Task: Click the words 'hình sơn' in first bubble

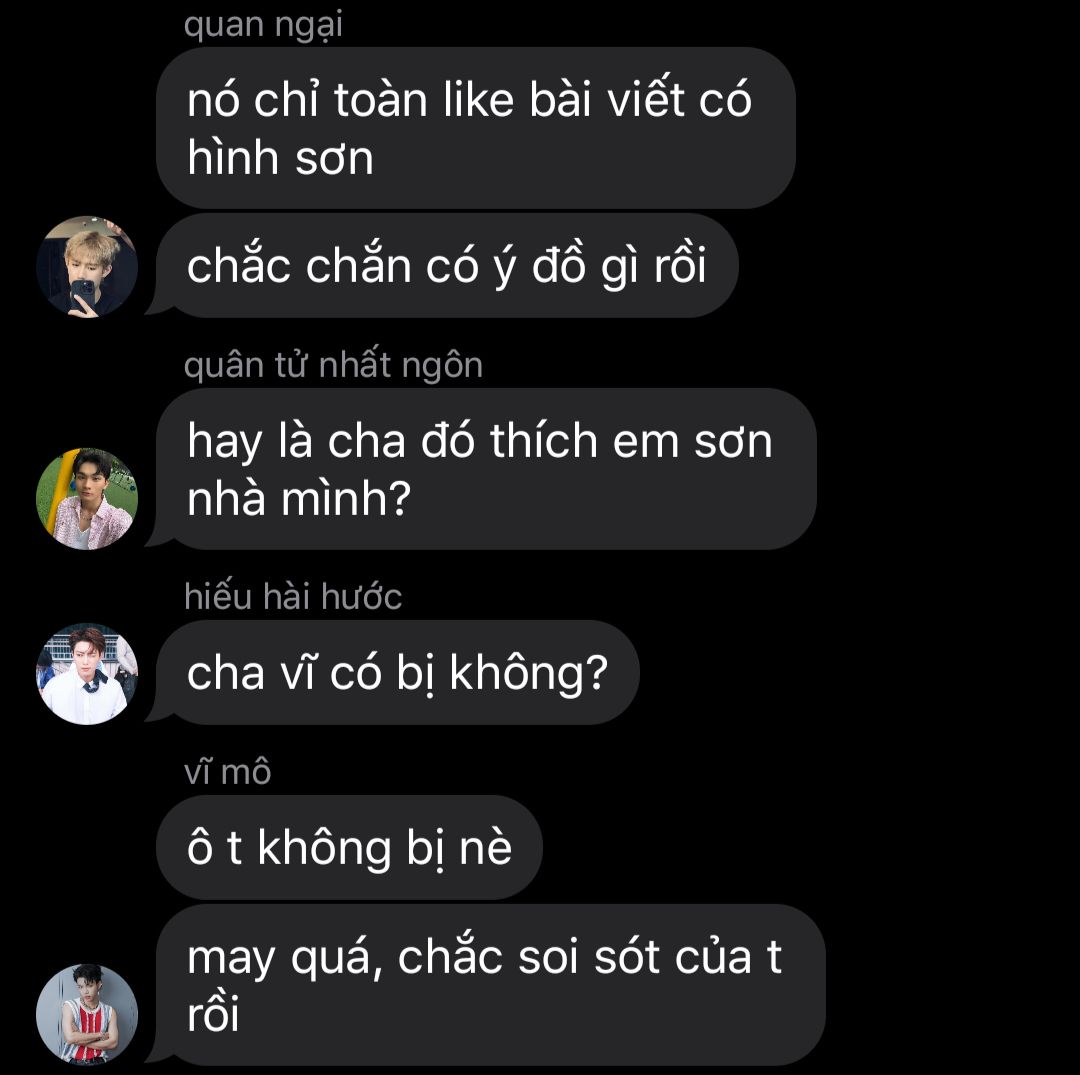Action: coord(280,158)
